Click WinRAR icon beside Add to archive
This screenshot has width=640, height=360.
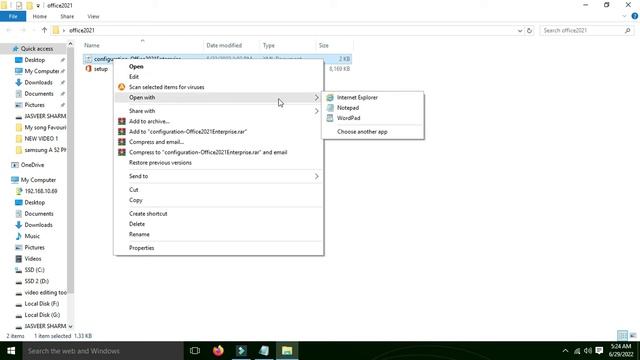pos(122,121)
